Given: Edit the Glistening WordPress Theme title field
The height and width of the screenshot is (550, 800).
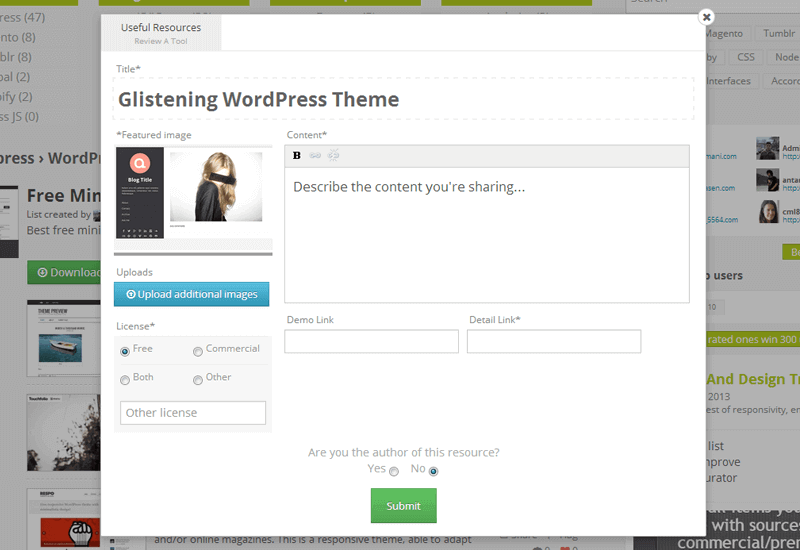Looking at the screenshot, I should 403,99.
